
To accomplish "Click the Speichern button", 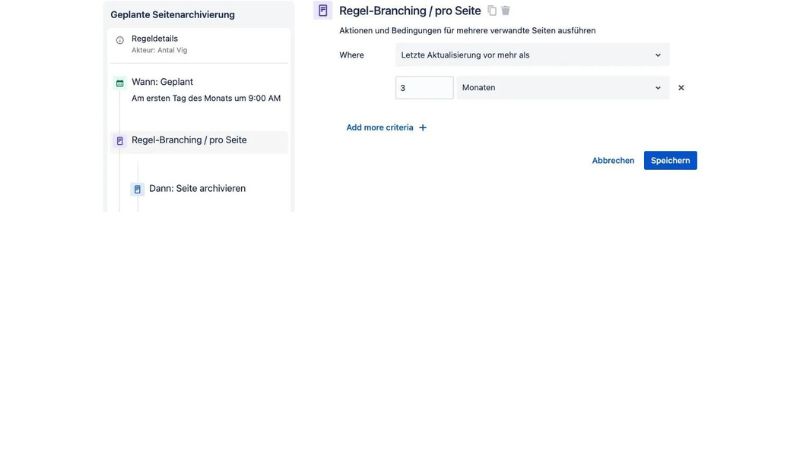I will pos(670,160).
